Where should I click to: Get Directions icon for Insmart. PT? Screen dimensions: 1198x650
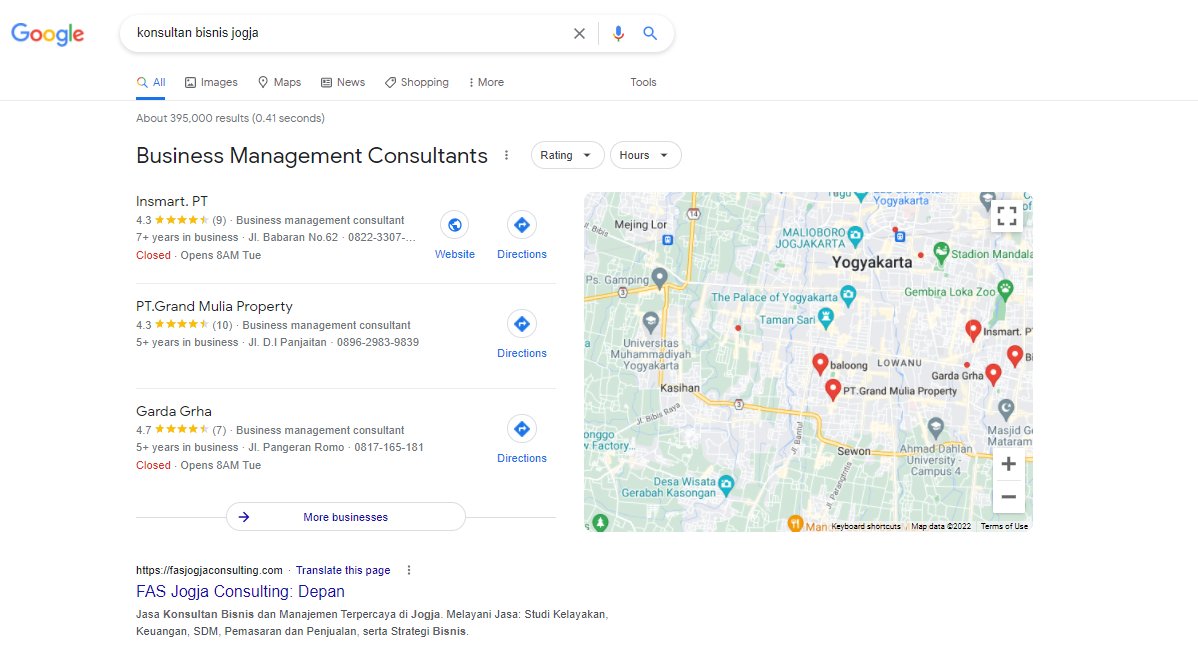coord(522,225)
